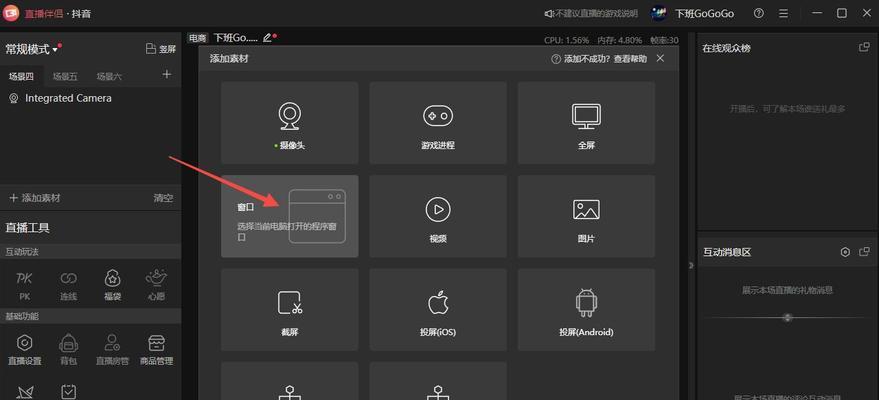Pick the 截屏 screenshot source
Viewport: 879px width, 400px height.
(289, 309)
